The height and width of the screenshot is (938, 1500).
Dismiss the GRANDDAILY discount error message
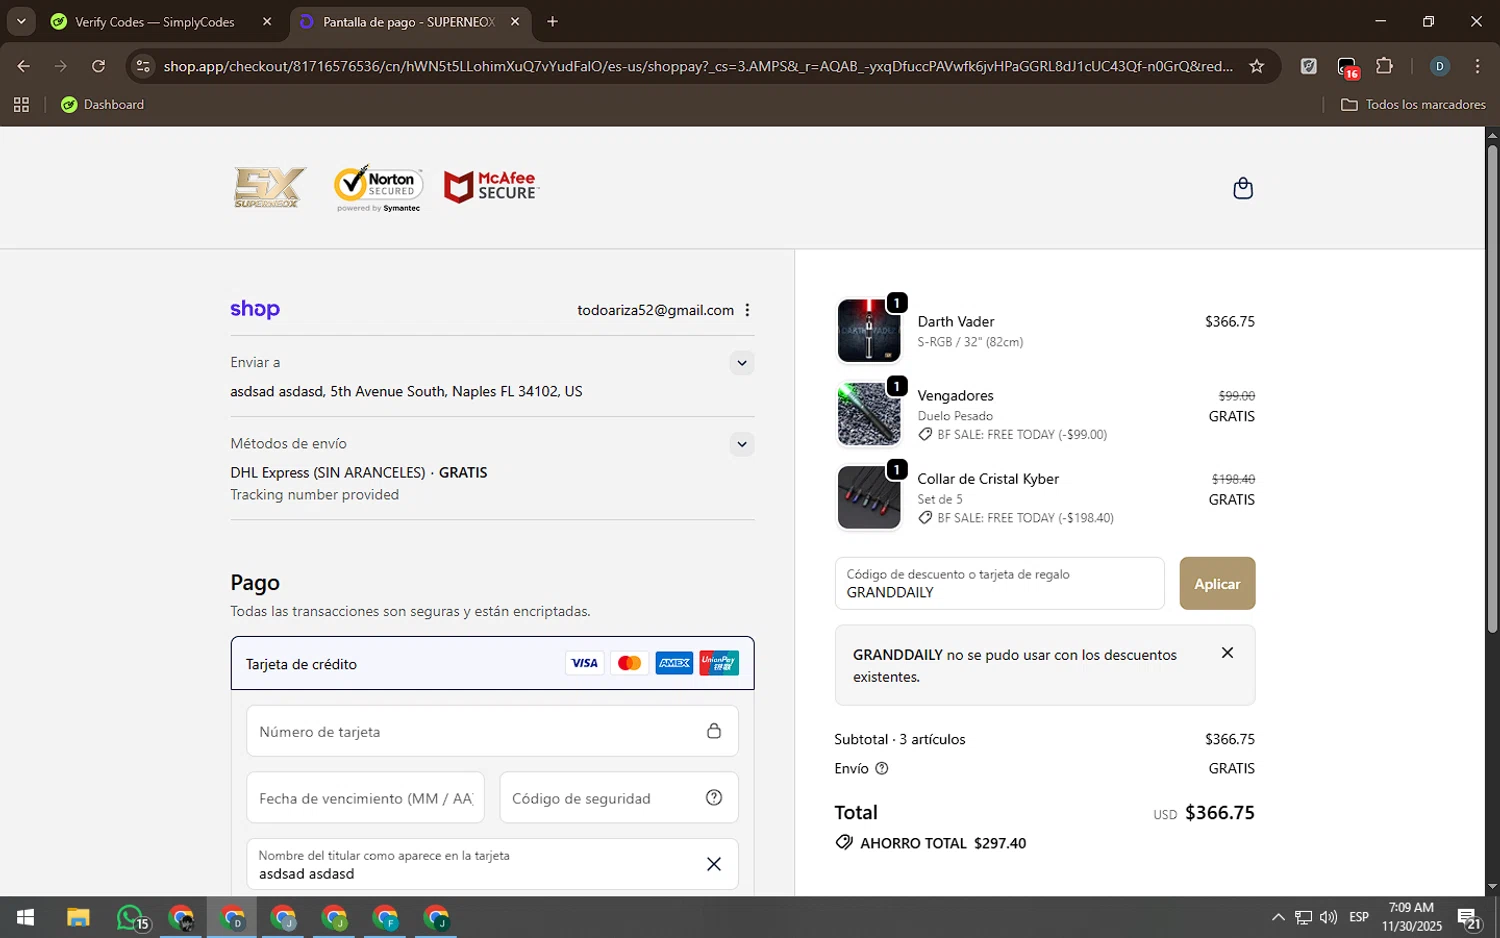point(1227,653)
